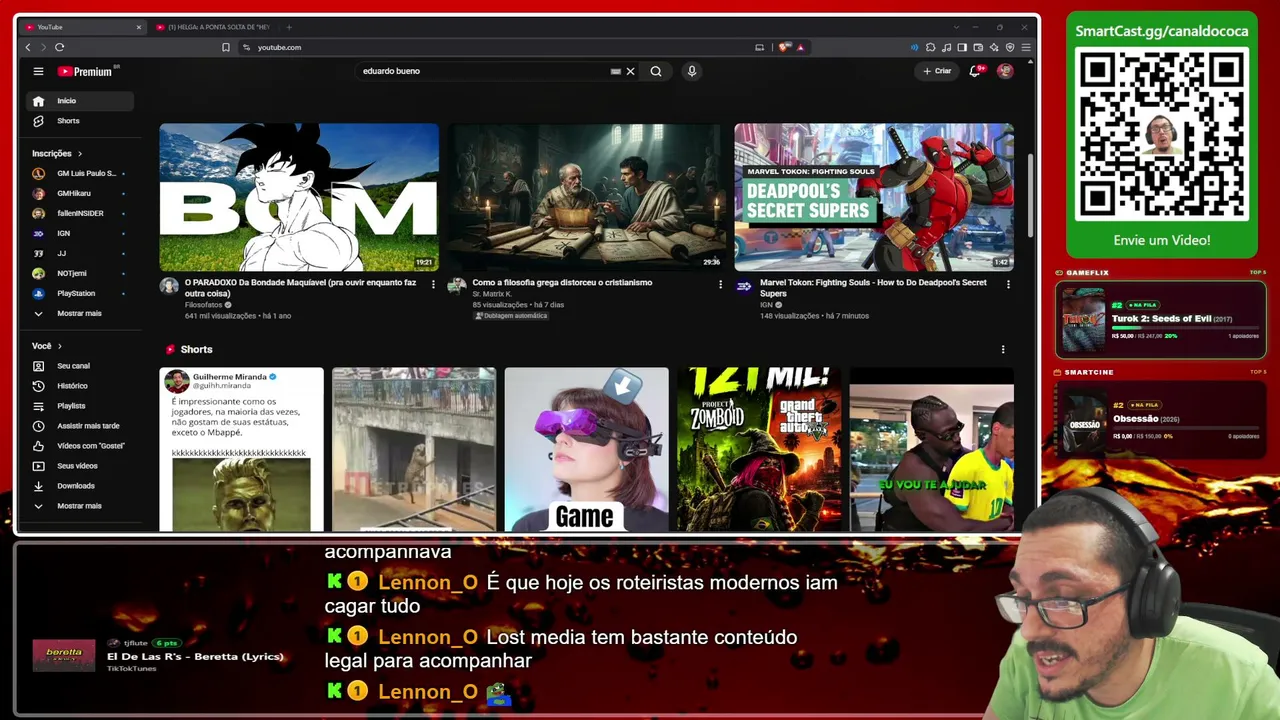Click the magnifier search button
The image size is (1280, 720).
[x=656, y=71]
